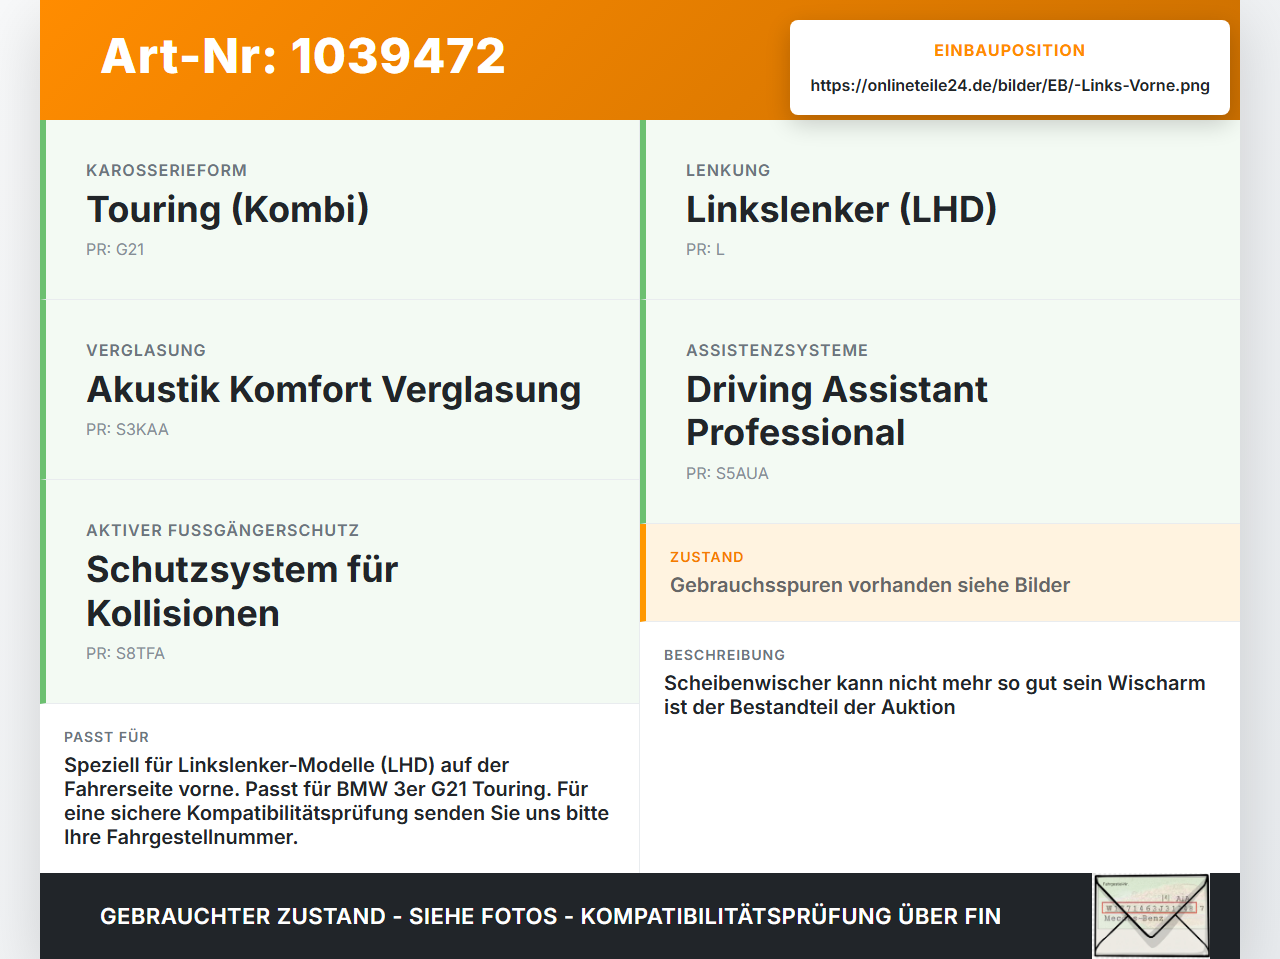Viewport: 1280px width, 959px height.
Task: Select the Akustik Komfort Verglasung entry
Action: click(340, 390)
